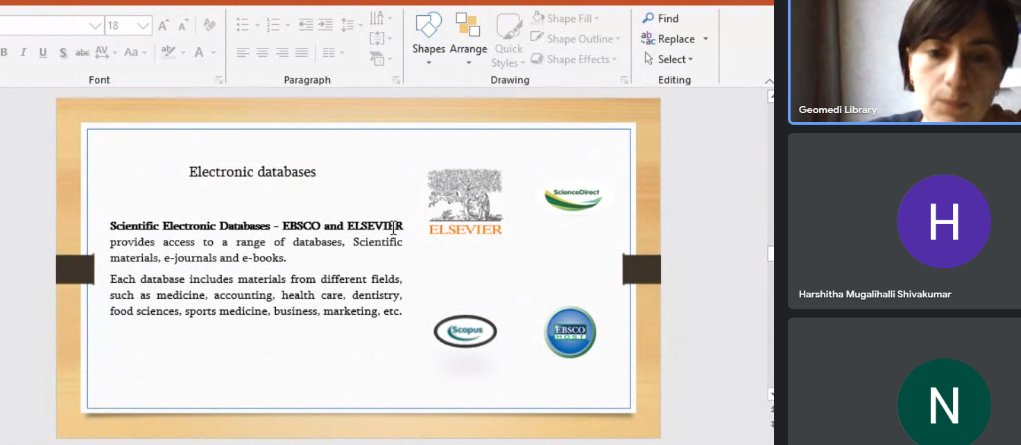The width and height of the screenshot is (1021, 445).
Task: Open Line Spacing options
Action: pos(352,25)
